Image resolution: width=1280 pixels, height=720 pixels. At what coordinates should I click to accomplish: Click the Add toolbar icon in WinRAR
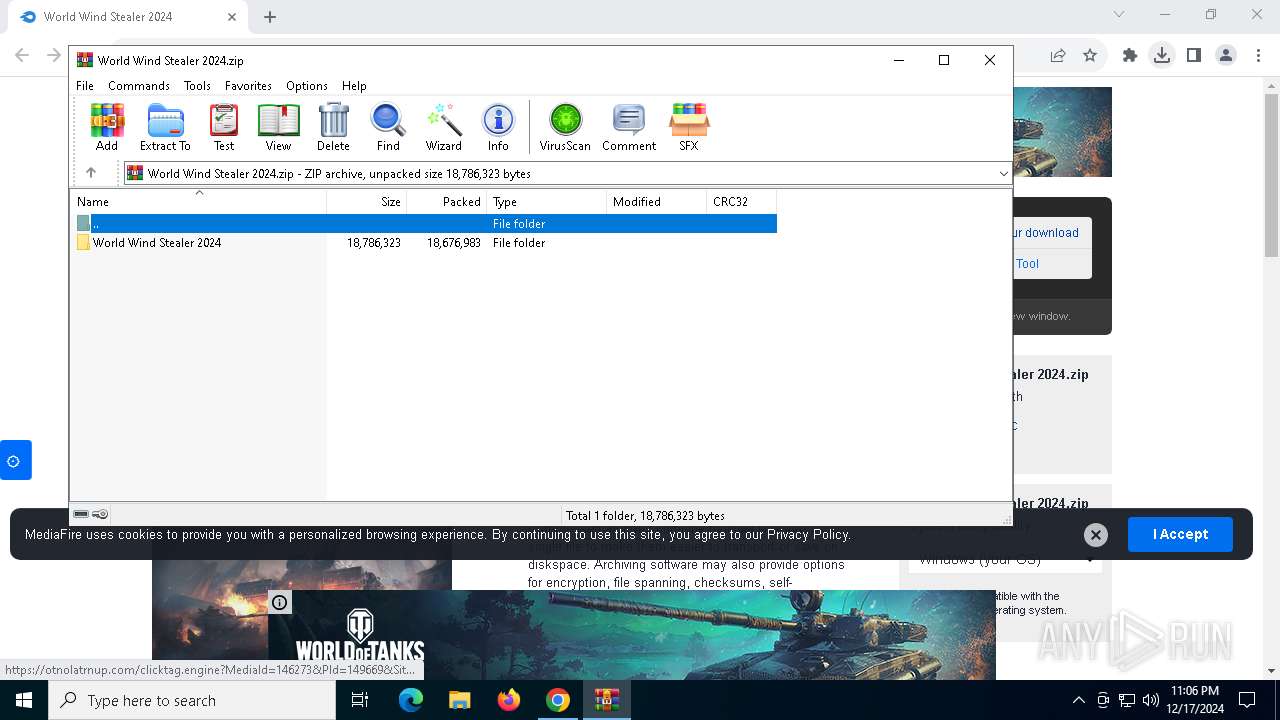(107, 127)
